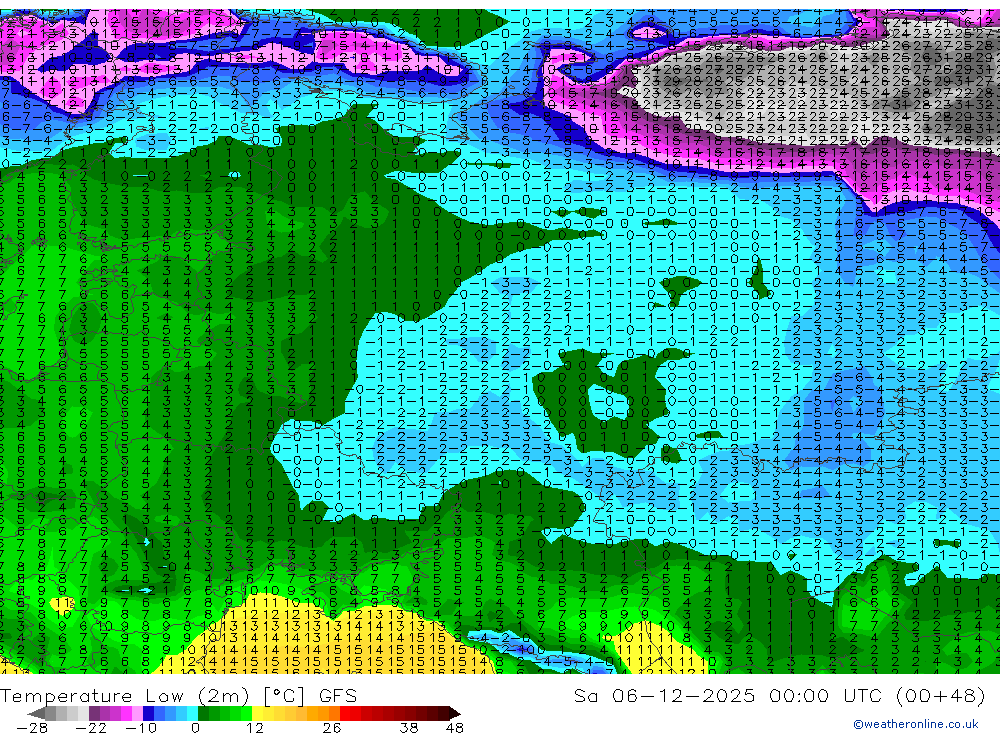Click the '26' legend label
1000x733 pixels.
(332, 728)
